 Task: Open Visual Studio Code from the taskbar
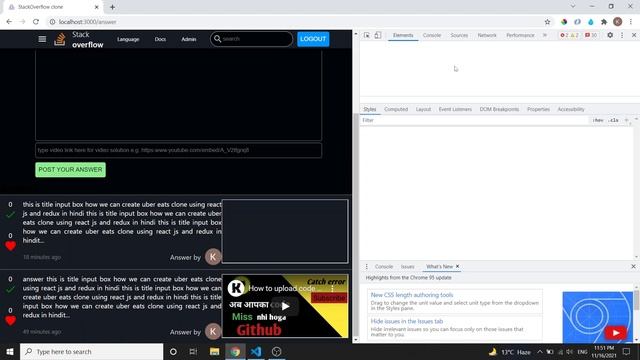point(256,351)
